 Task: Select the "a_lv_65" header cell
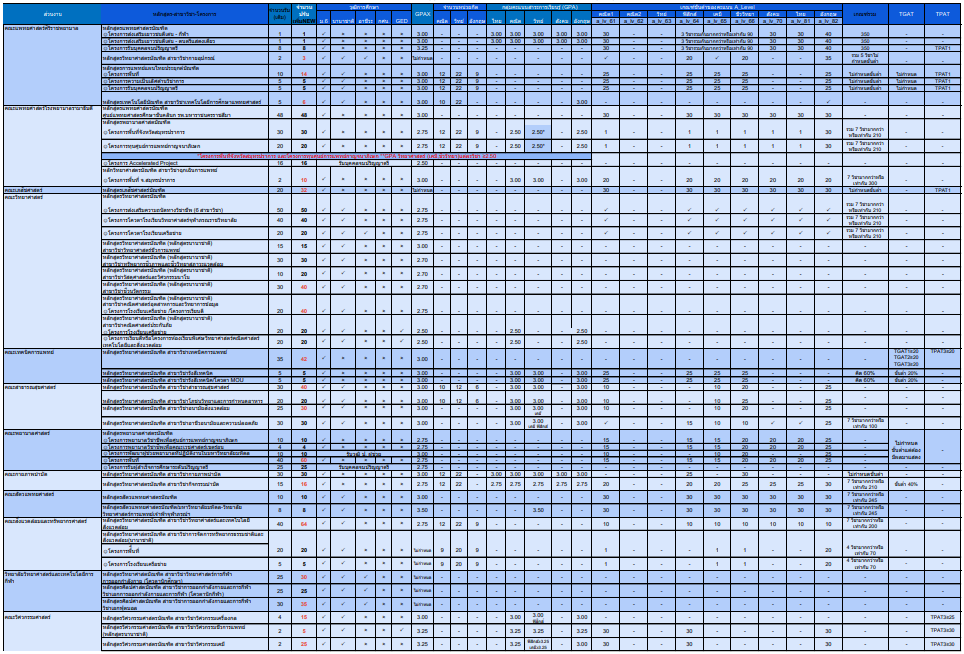point(717,21)
